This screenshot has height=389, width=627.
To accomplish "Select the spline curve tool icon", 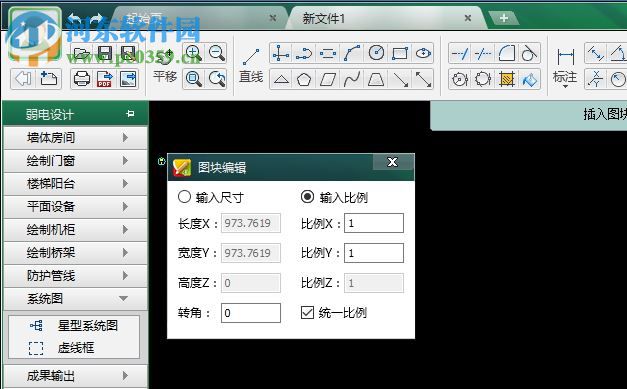I will coord(352,79).
